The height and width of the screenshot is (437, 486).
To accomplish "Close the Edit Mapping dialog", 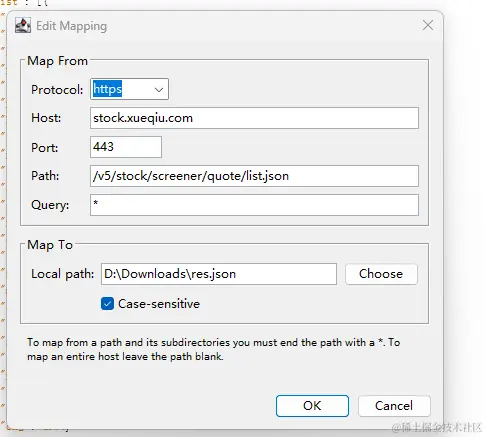I will (x=428, y=25).
